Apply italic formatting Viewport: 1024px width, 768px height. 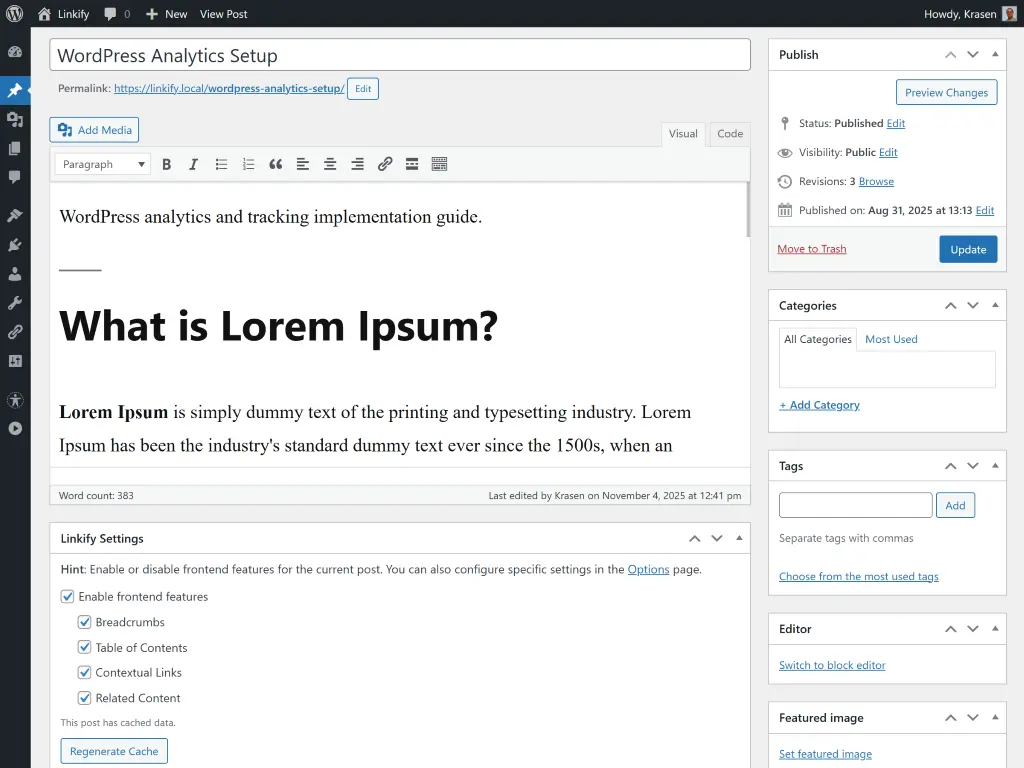click(194, 164)
